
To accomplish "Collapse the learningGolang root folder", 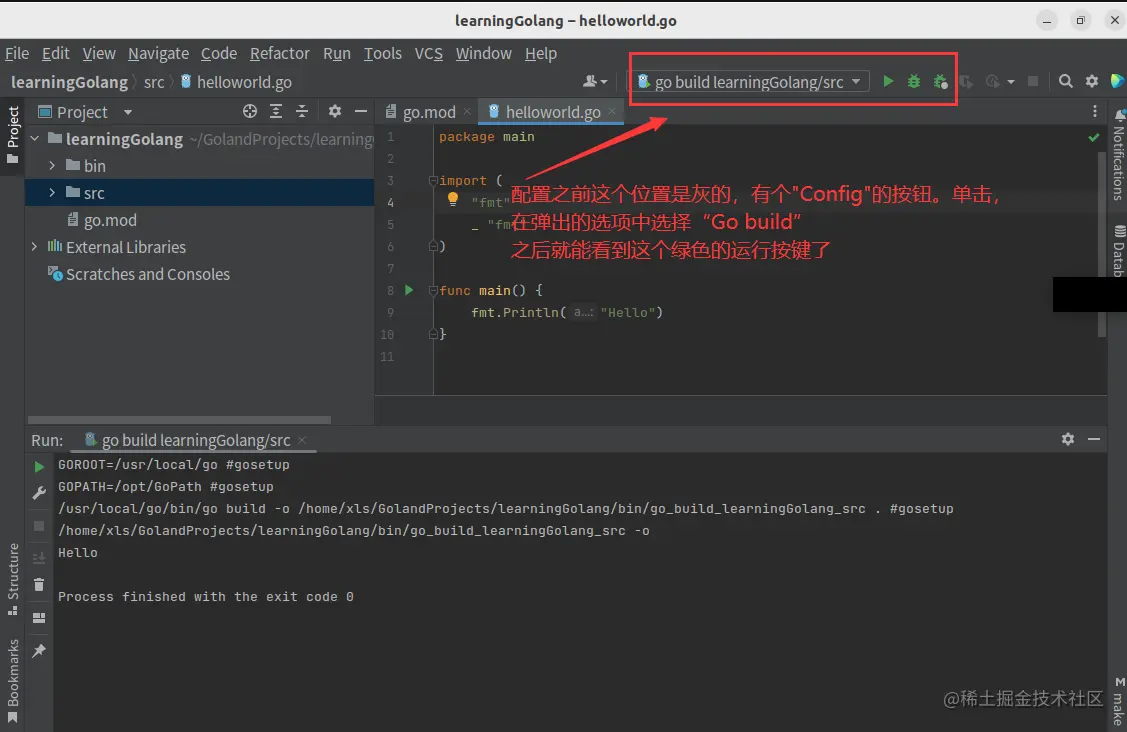I will click(x=34, y=138).
